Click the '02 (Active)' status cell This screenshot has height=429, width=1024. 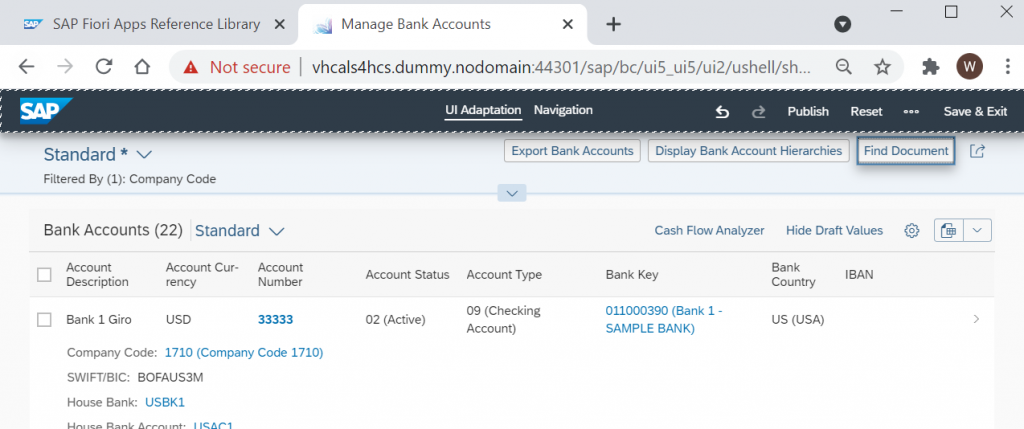(x=395, y=320)
